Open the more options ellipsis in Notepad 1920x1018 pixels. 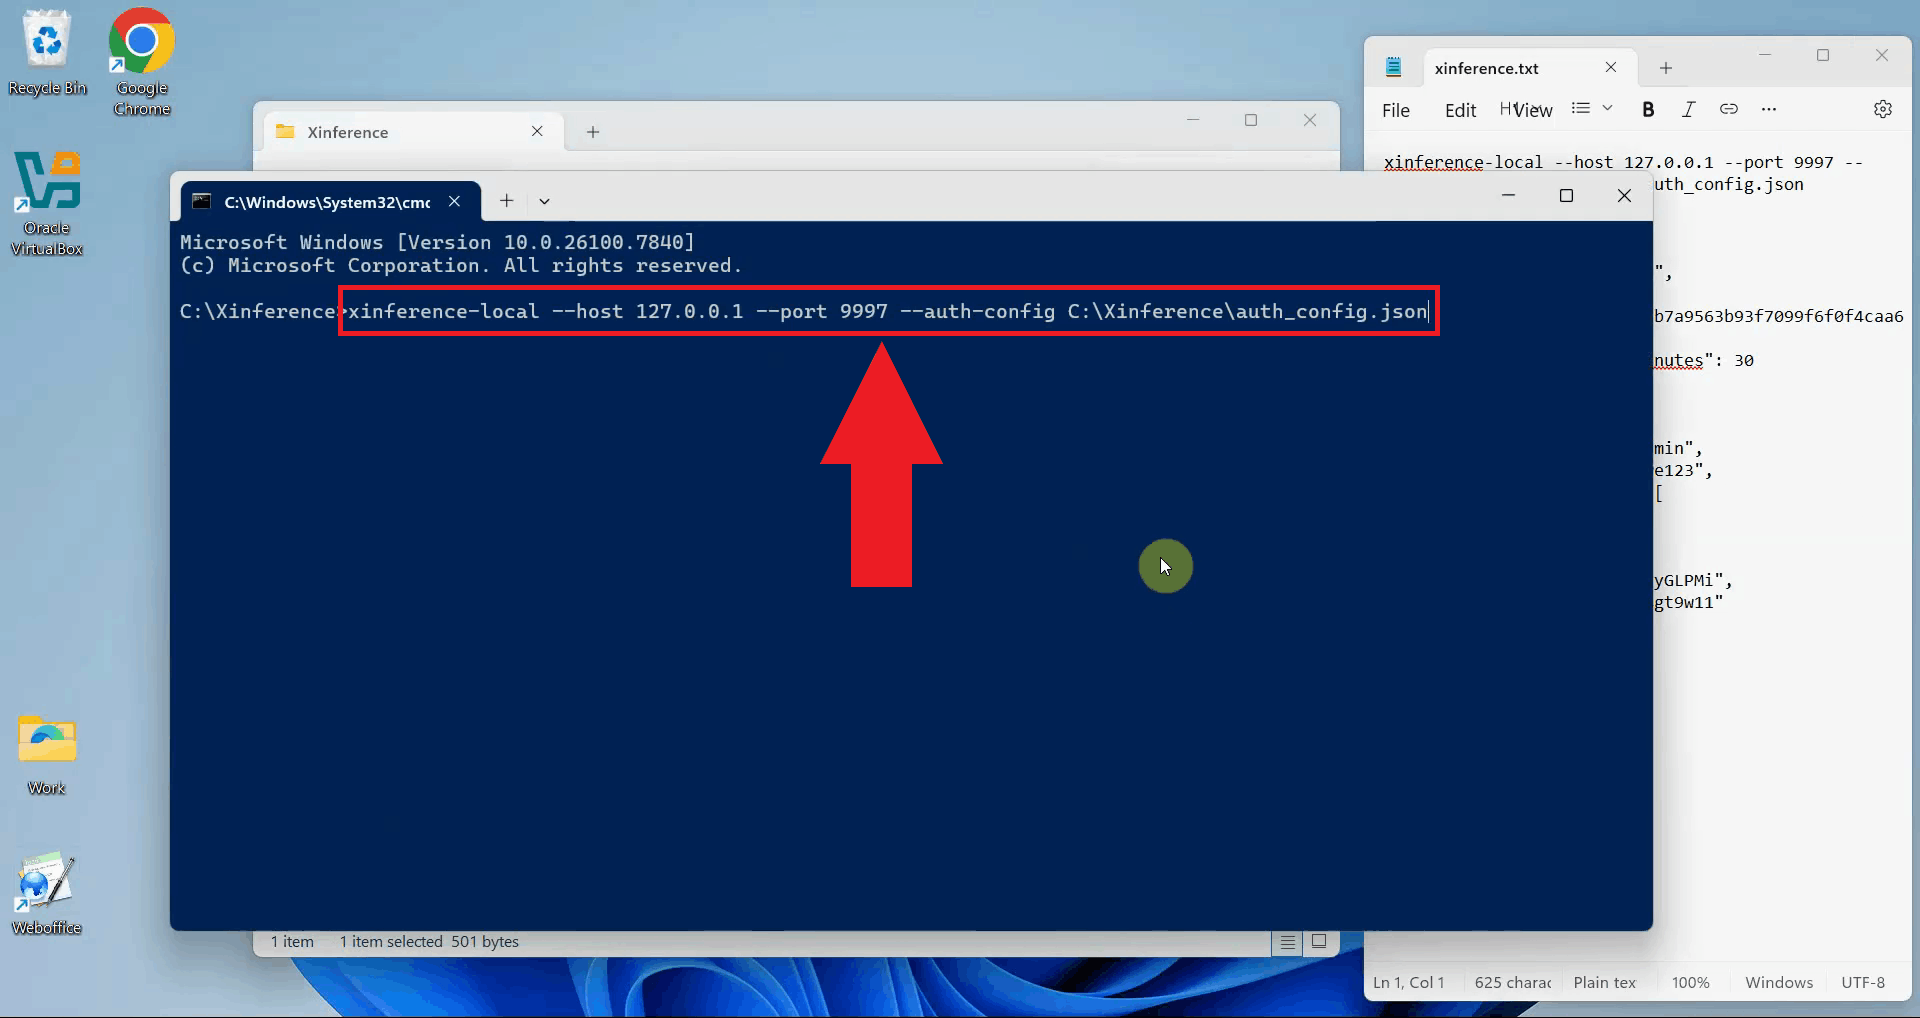pyautogui.click(x=1769, y=109)
